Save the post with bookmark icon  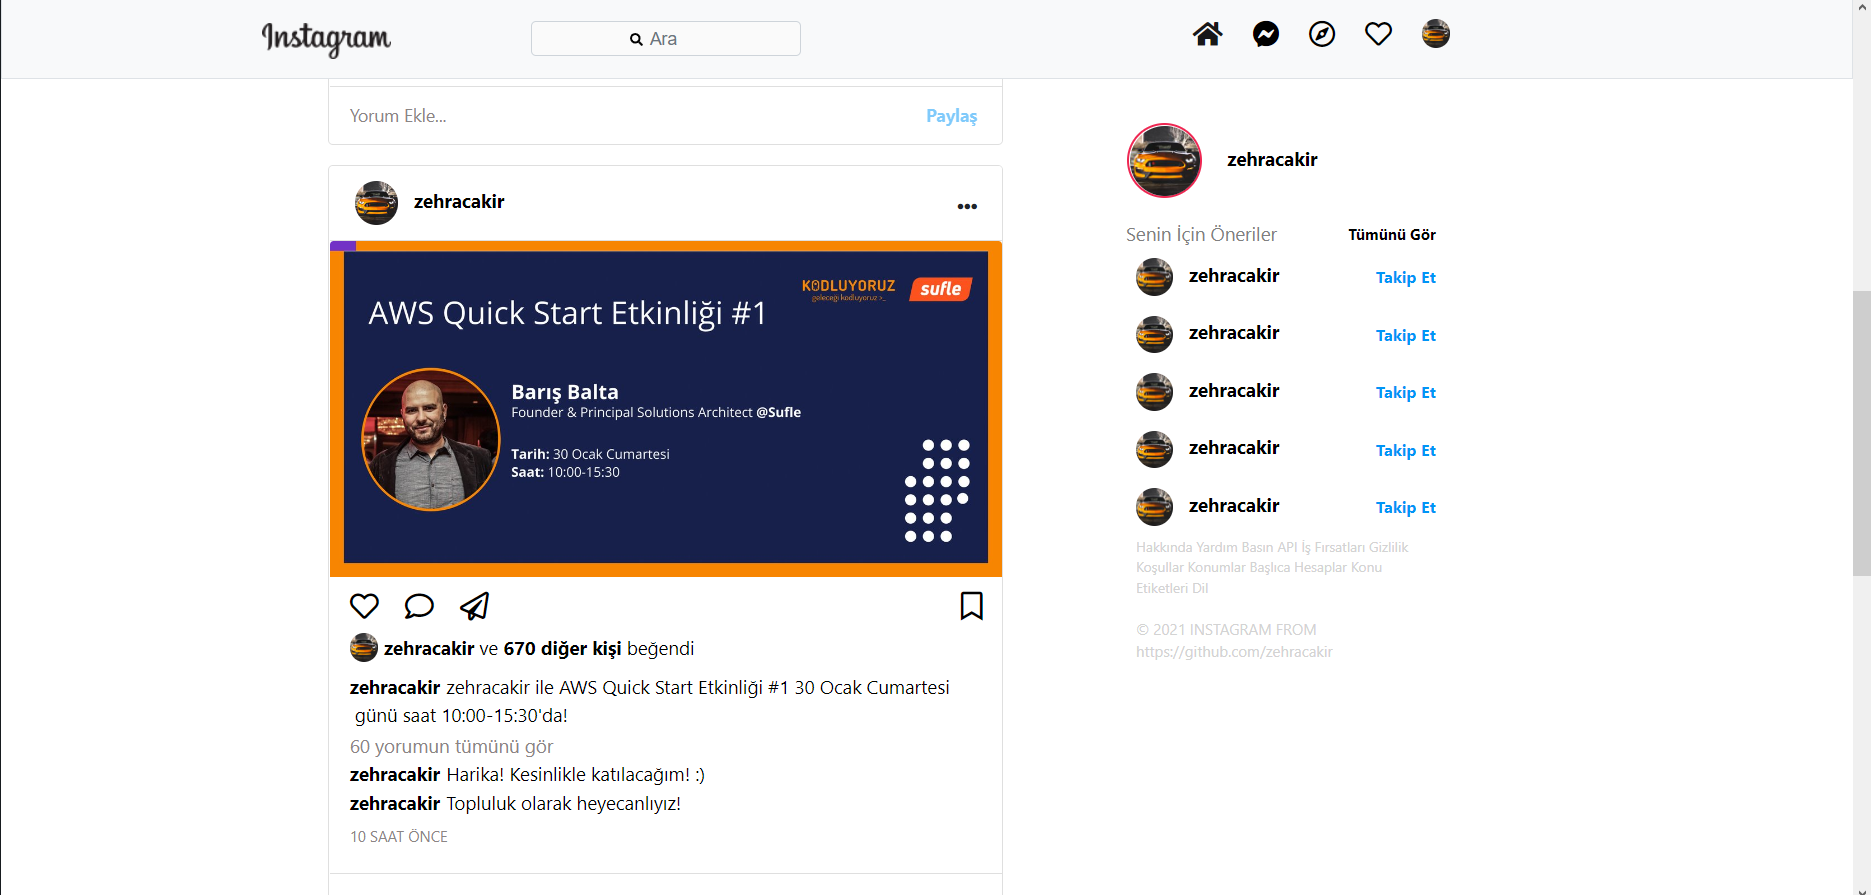click(x=971, y=606)
